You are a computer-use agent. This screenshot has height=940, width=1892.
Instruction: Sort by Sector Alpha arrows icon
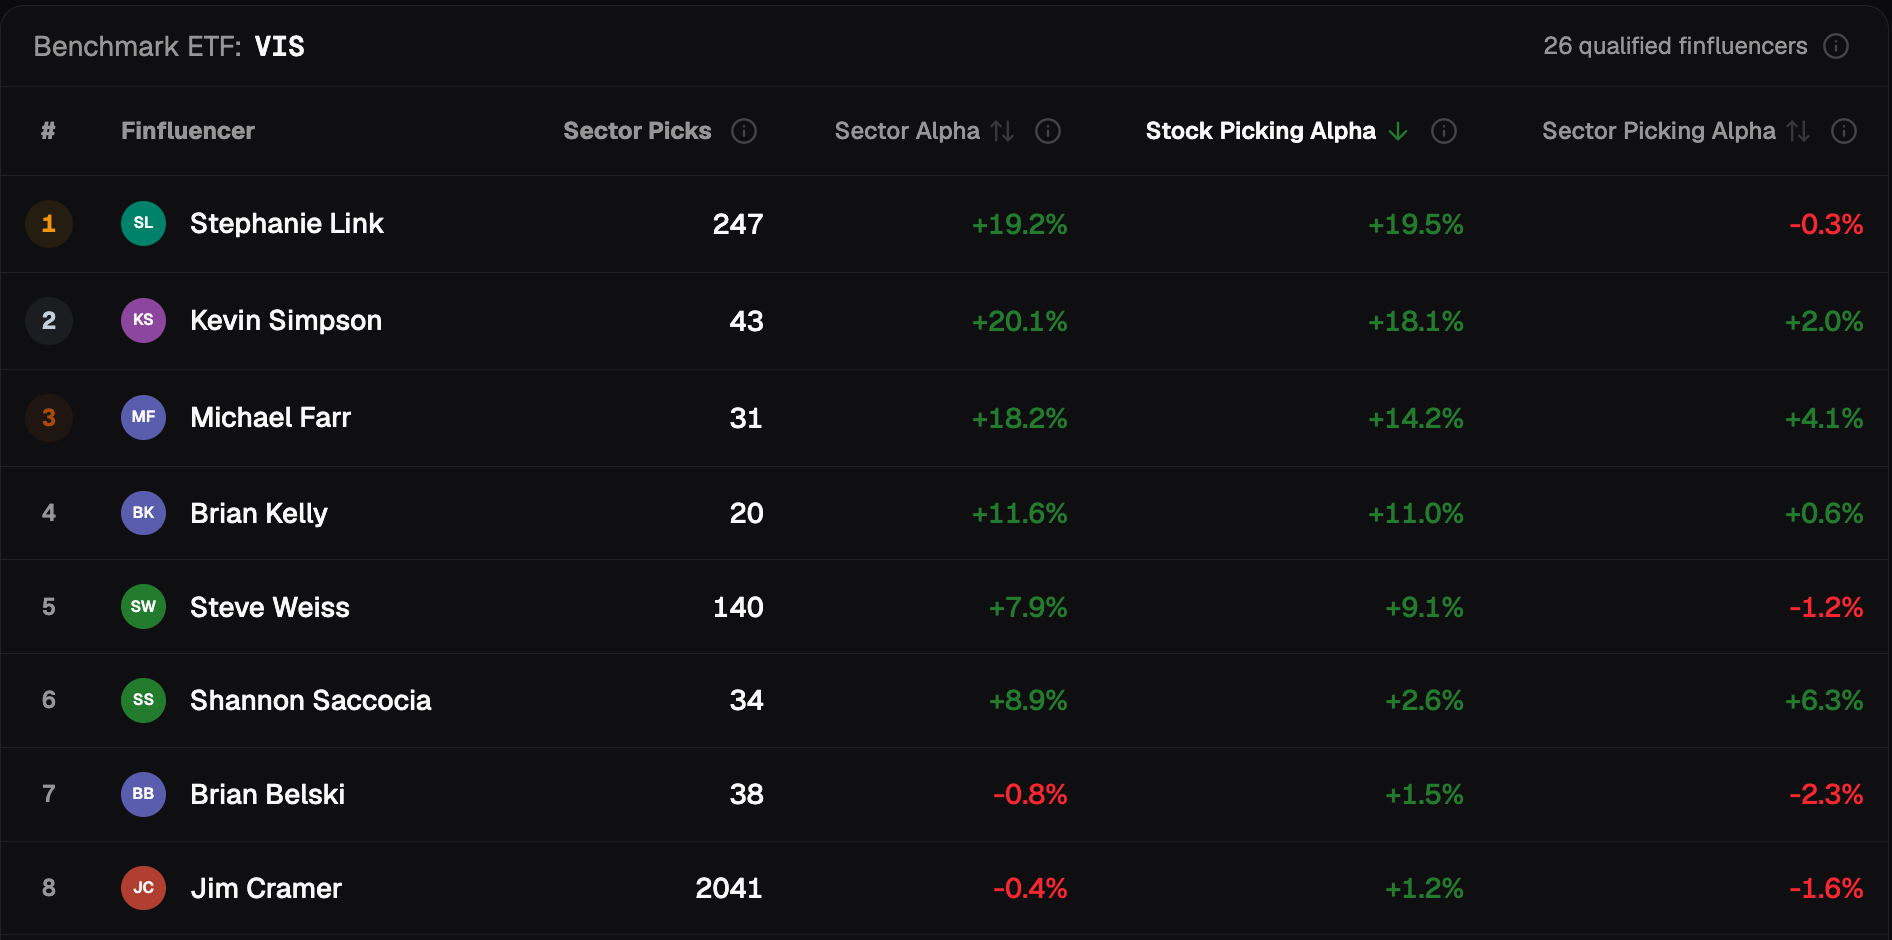coord(1002,131)
